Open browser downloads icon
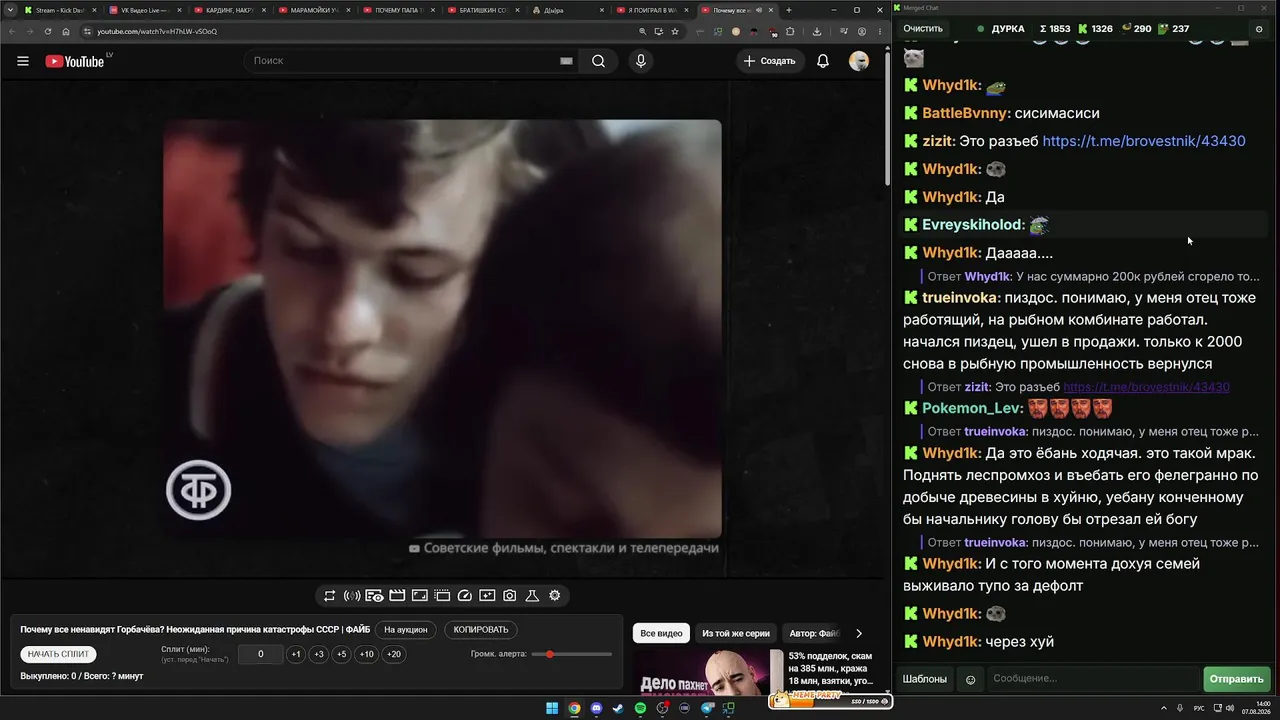 coord(817,31)
